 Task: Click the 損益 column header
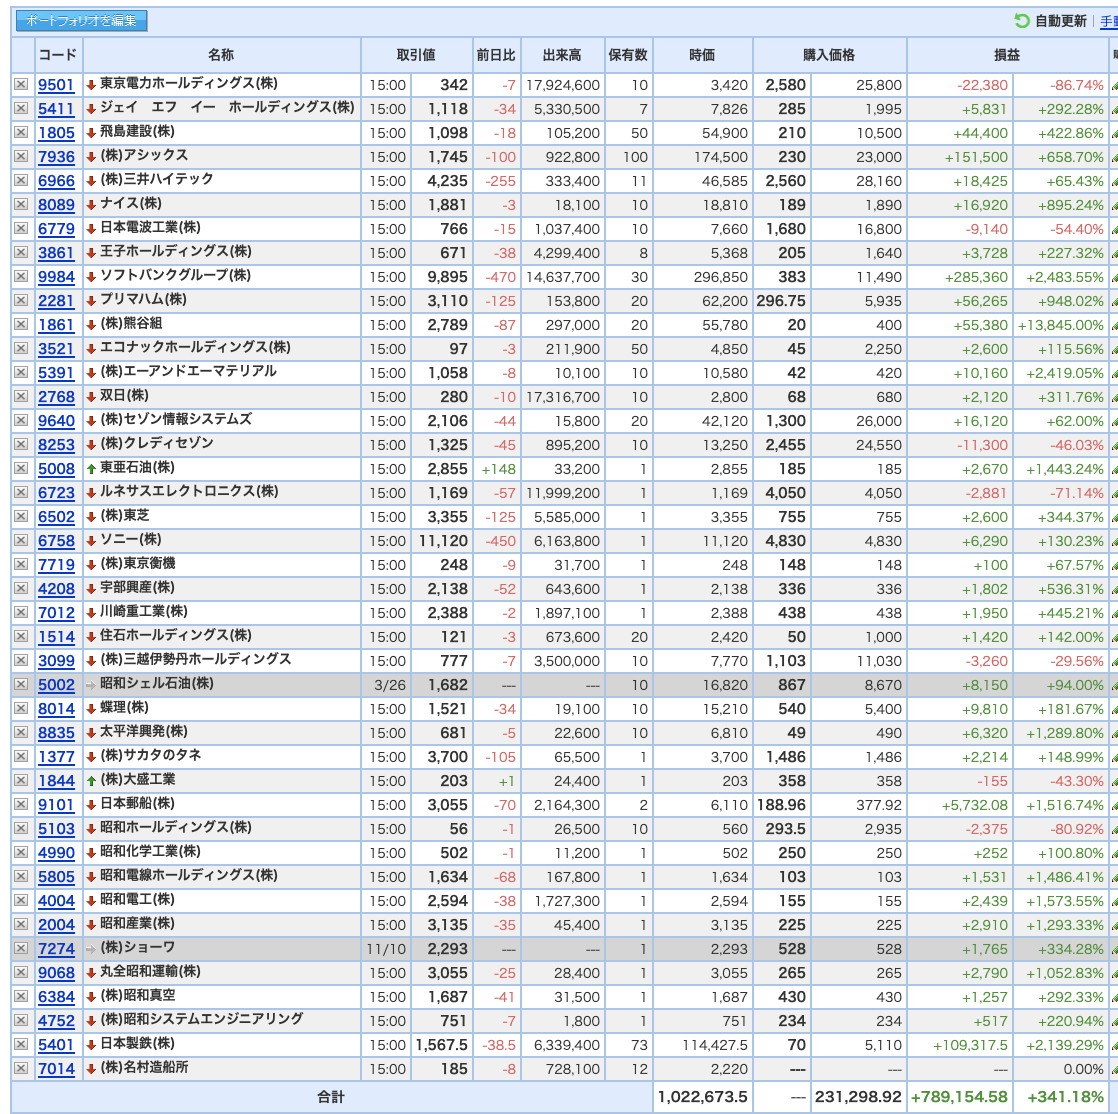coord(1007,55)
